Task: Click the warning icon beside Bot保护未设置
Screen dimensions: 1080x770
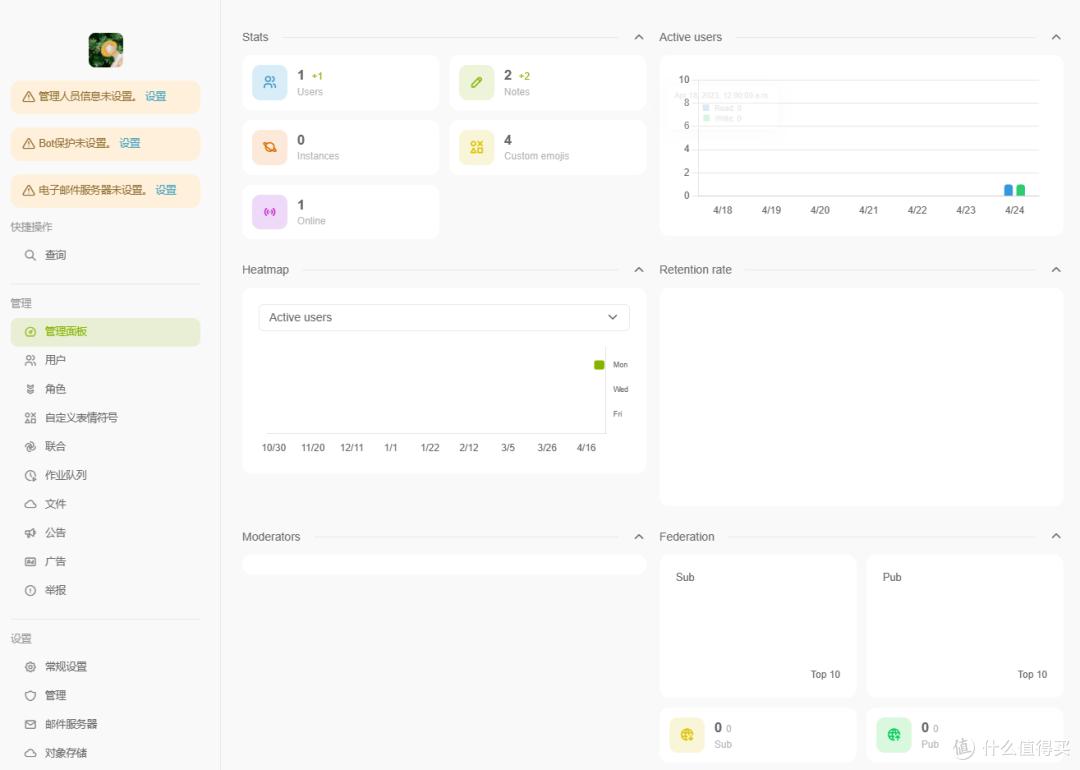Action: [x=29, y=144]
